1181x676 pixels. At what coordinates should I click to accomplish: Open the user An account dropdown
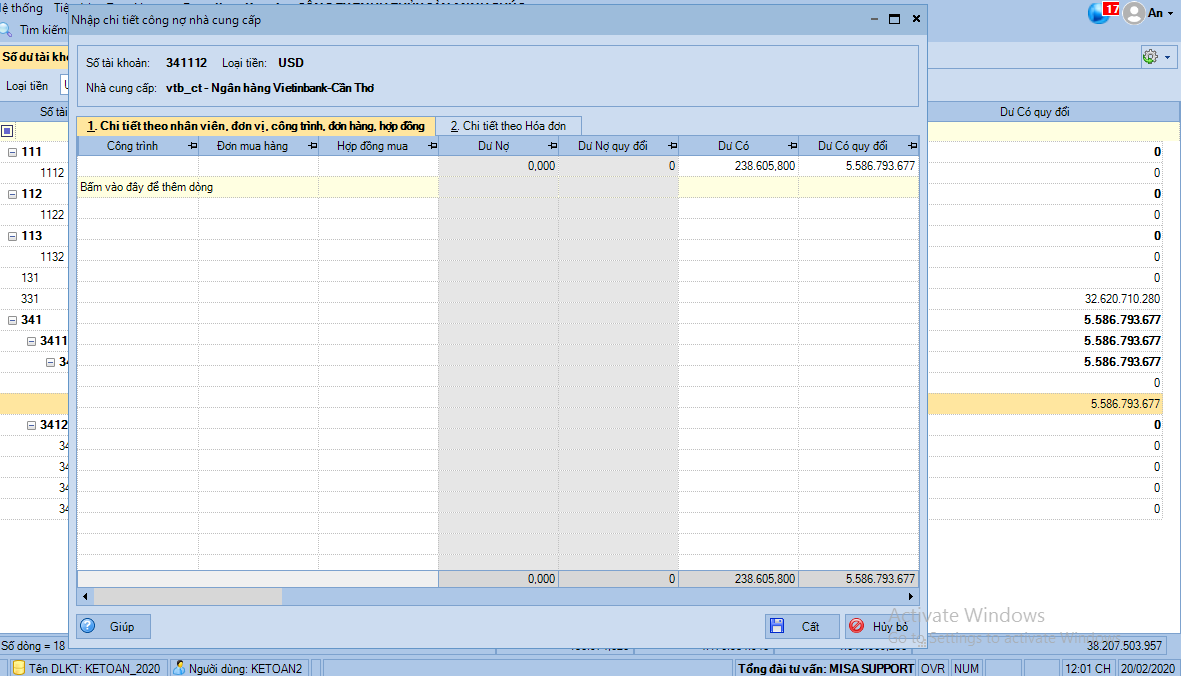[x=1147, y=13]
